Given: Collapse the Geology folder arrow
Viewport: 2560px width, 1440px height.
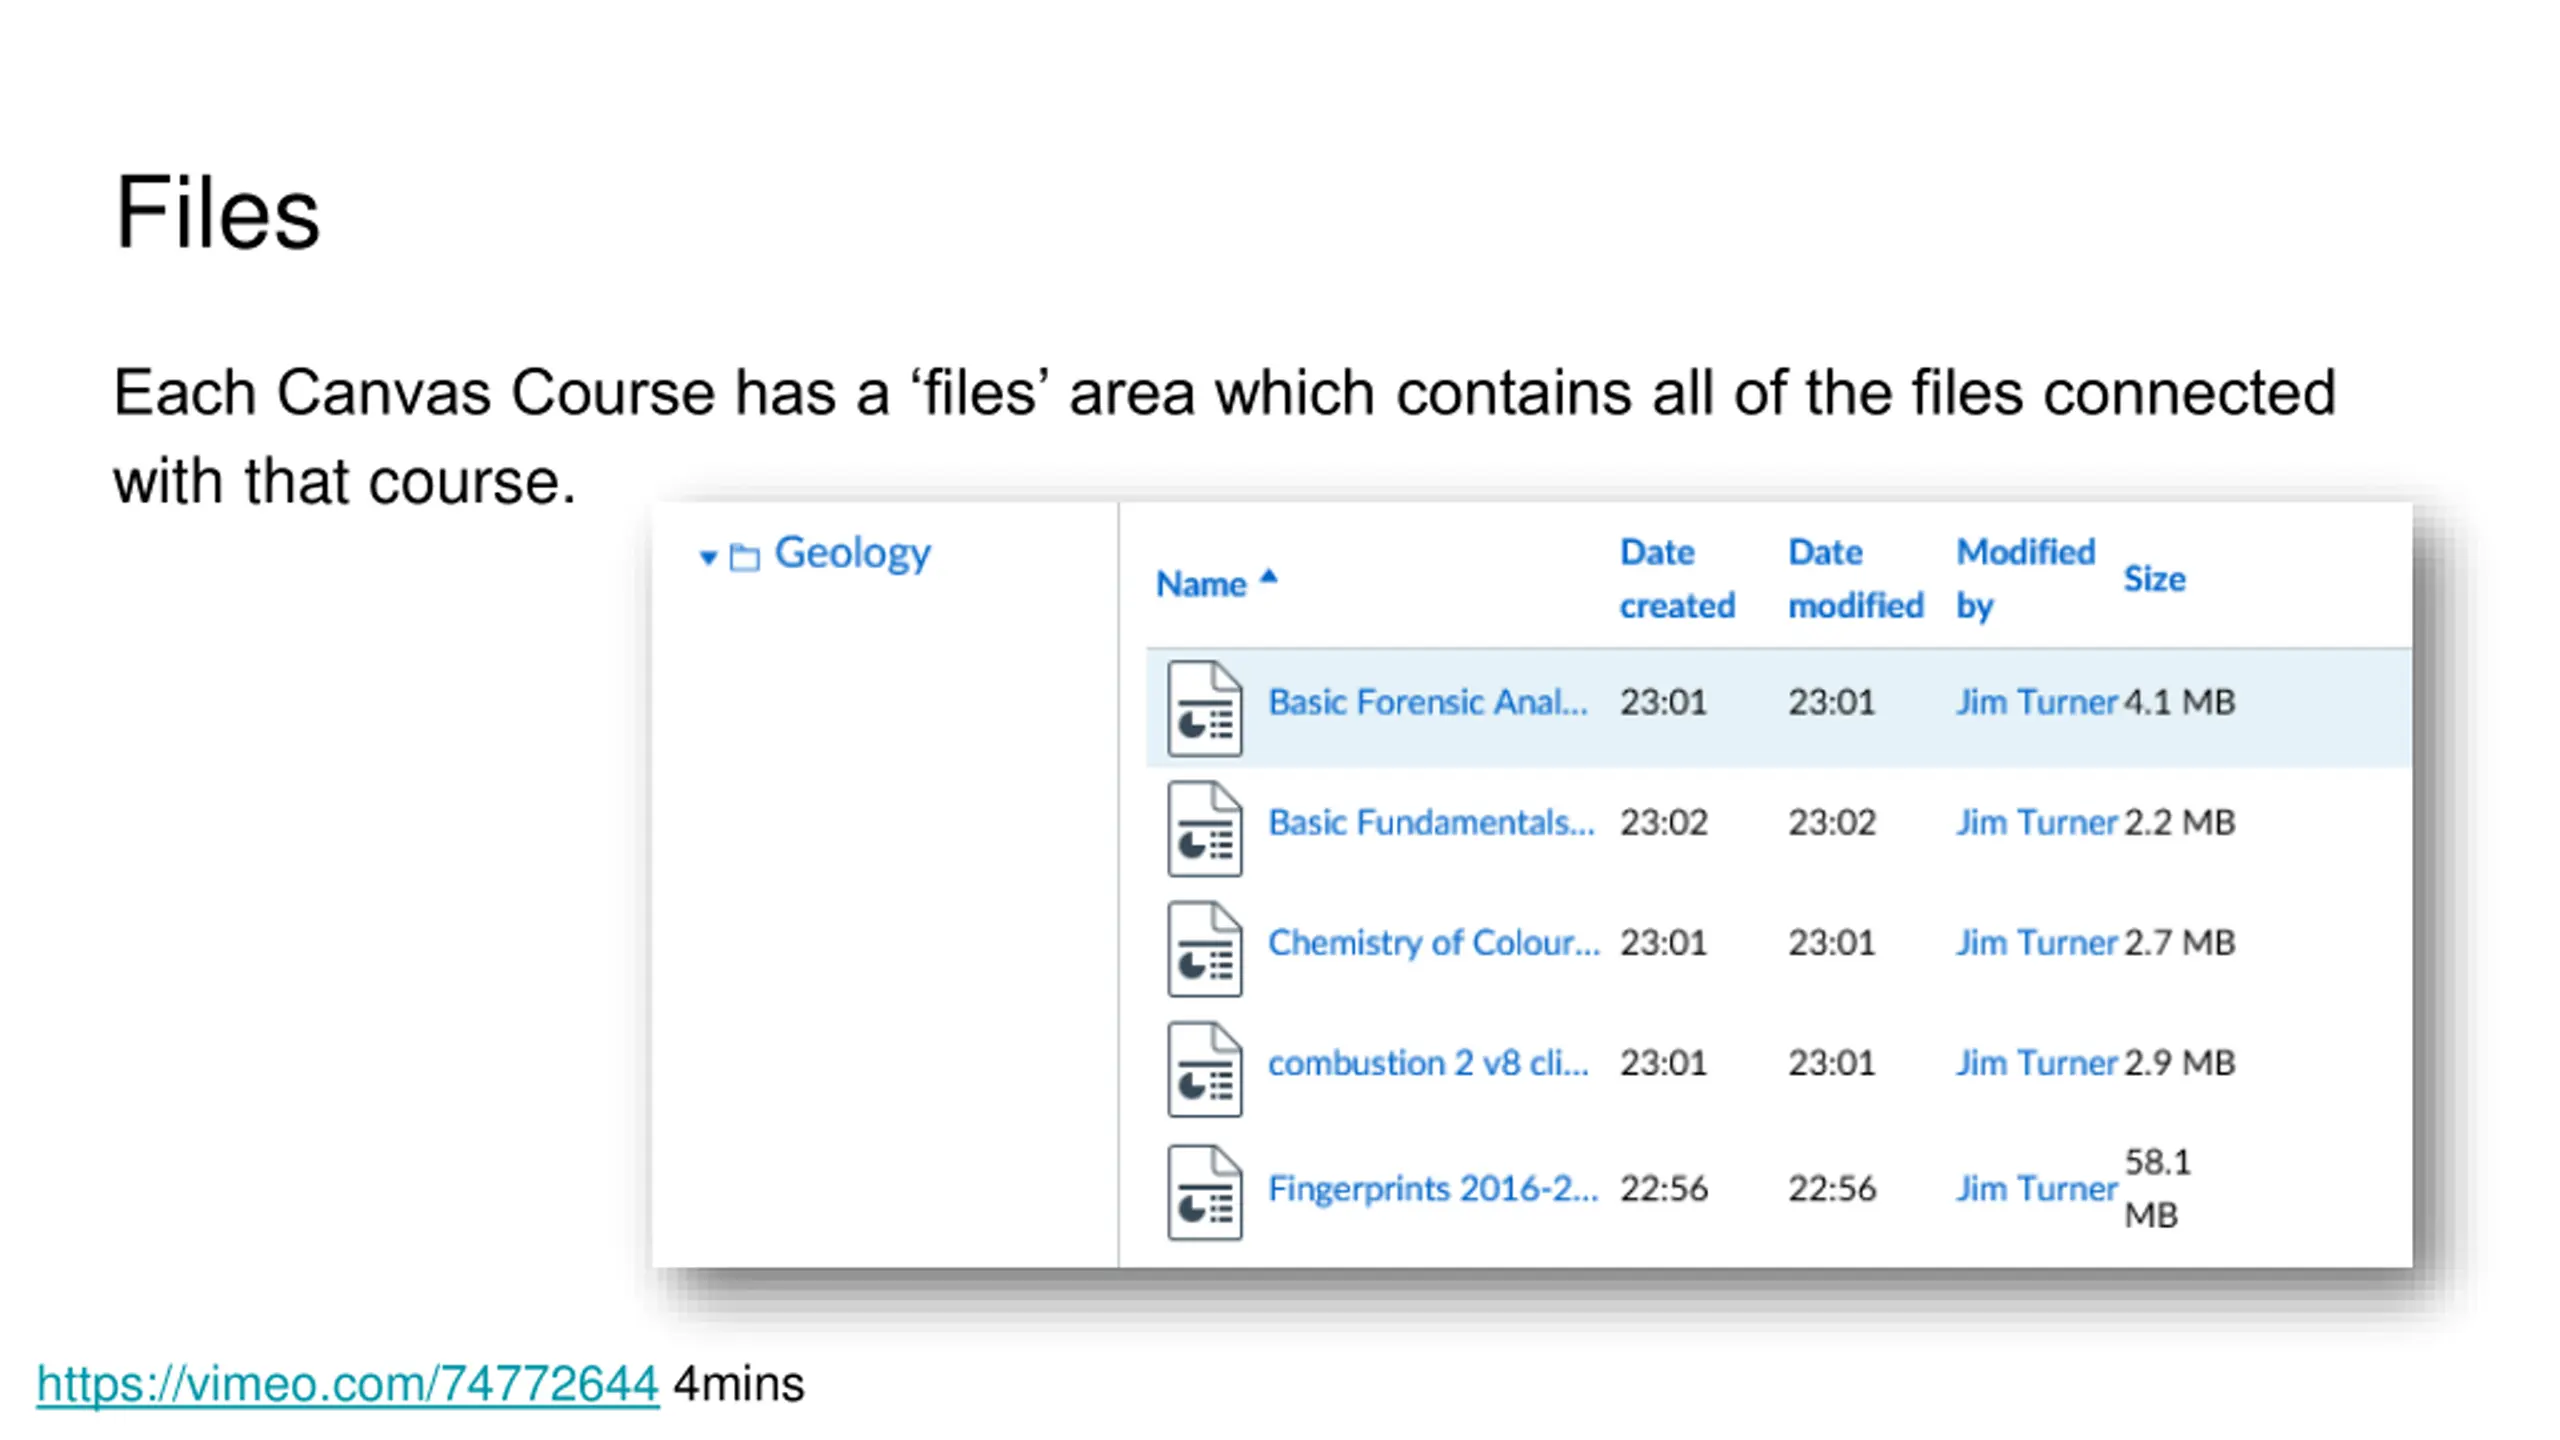Looking at the screenshot, I should pyautogui.click(x=708, y=557).
